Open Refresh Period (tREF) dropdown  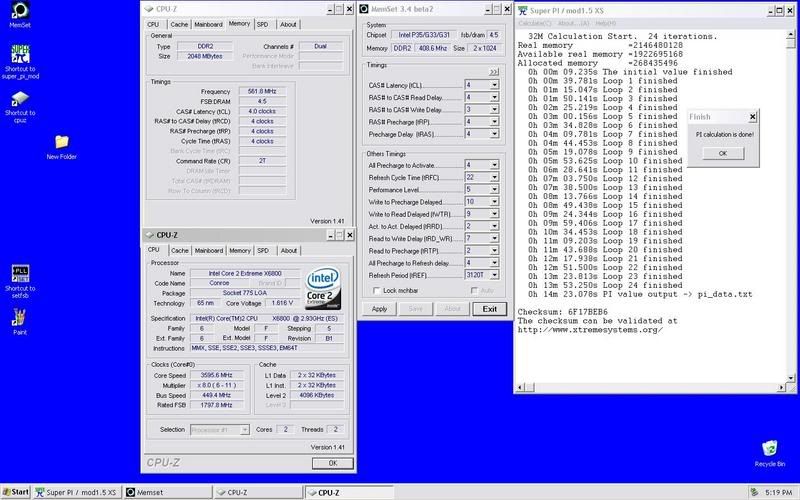[494, 275]
